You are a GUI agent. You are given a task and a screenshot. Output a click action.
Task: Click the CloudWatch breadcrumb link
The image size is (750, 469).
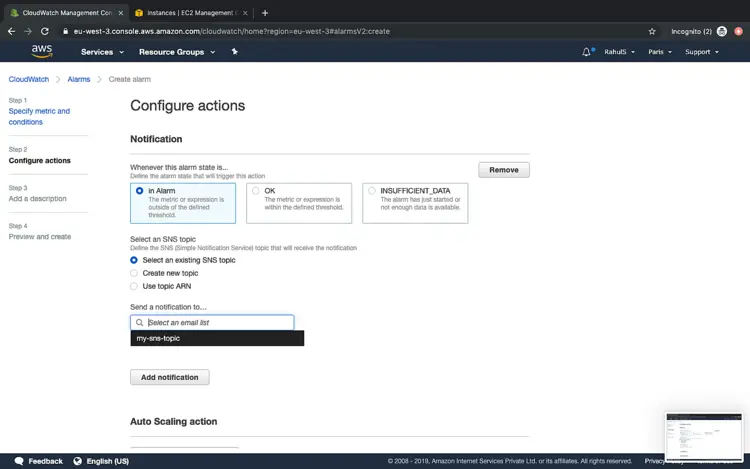(29, 79)
